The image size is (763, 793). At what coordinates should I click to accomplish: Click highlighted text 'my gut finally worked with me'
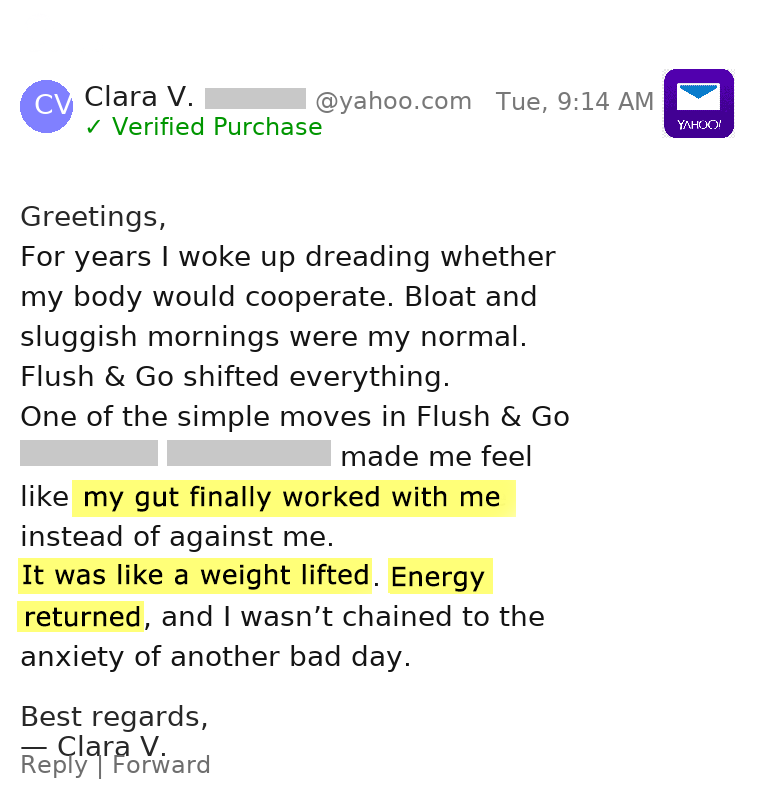292,498
